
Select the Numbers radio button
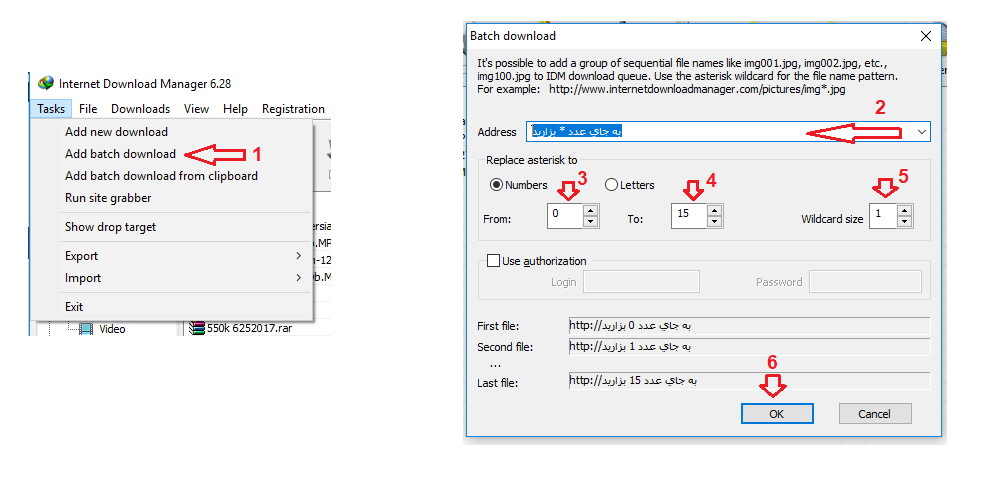496,185
